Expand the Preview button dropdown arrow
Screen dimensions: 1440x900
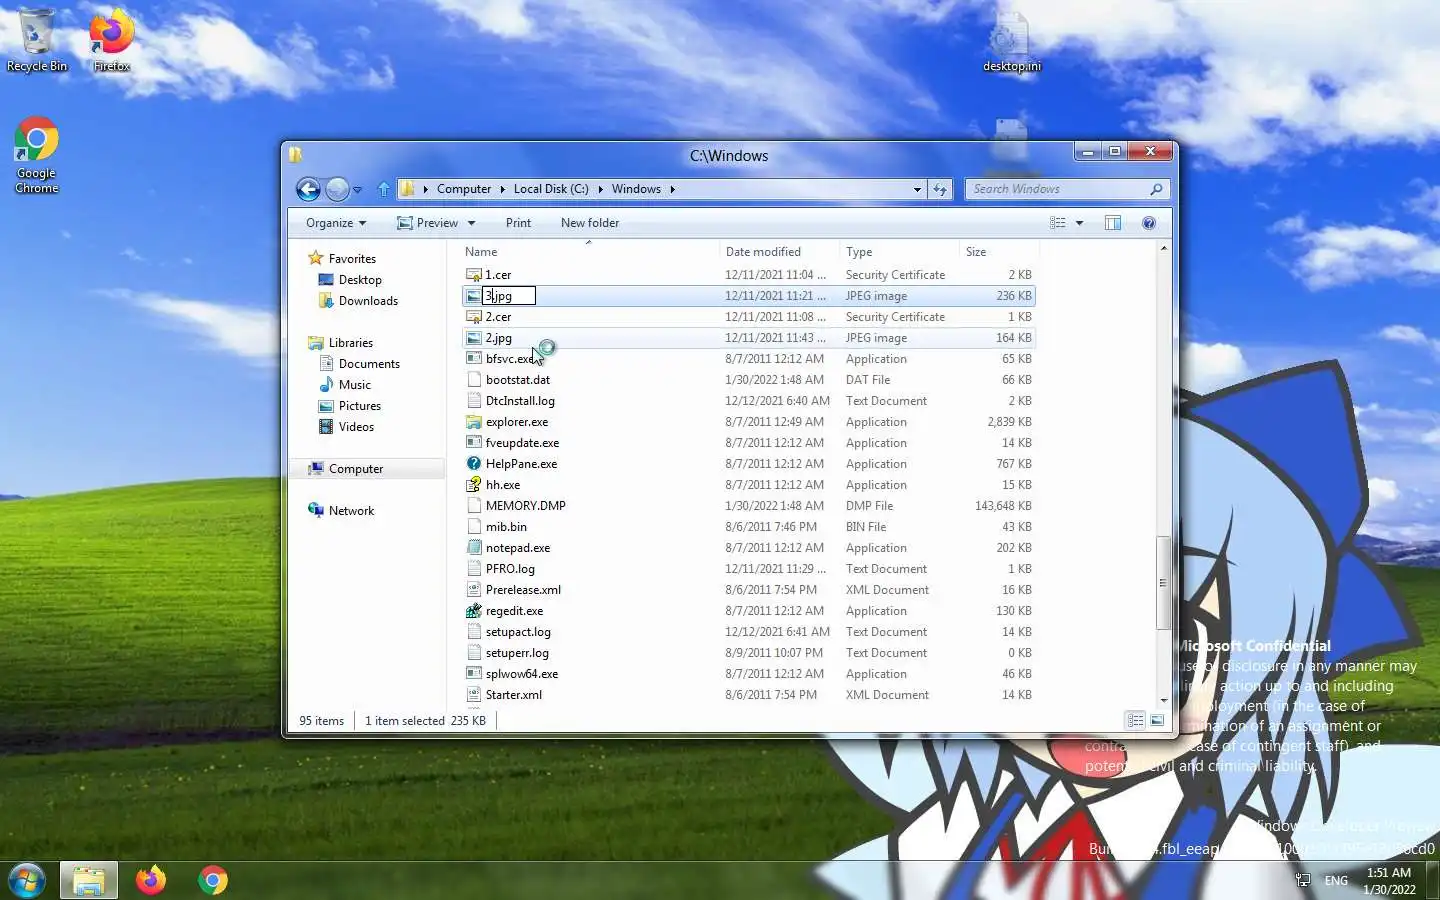pyautogui.click(x=471, y=223)
